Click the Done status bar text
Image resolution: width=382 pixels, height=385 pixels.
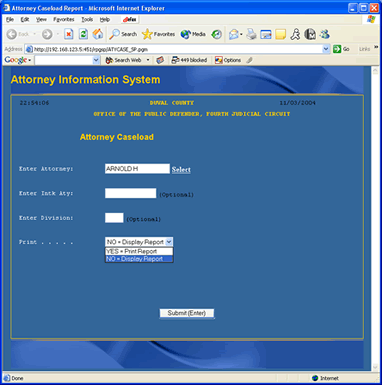(x=17, y=378)
